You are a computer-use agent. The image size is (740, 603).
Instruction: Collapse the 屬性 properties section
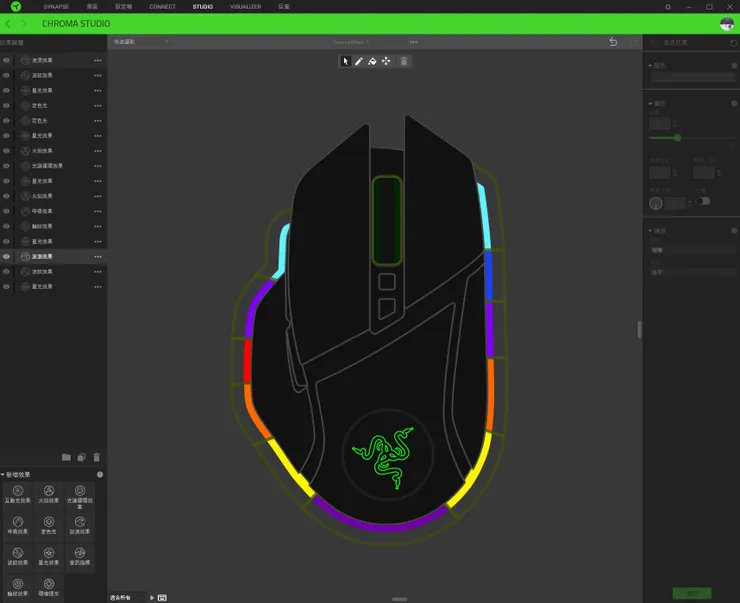[650, 103]
